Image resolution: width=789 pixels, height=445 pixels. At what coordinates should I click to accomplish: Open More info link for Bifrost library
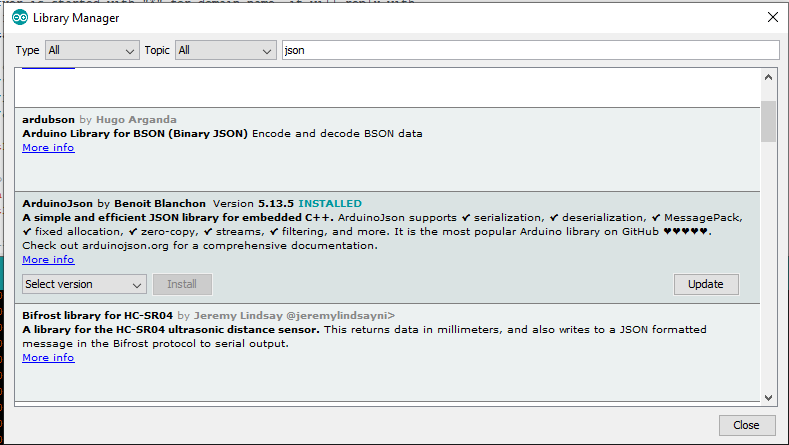tap(48, 357)
